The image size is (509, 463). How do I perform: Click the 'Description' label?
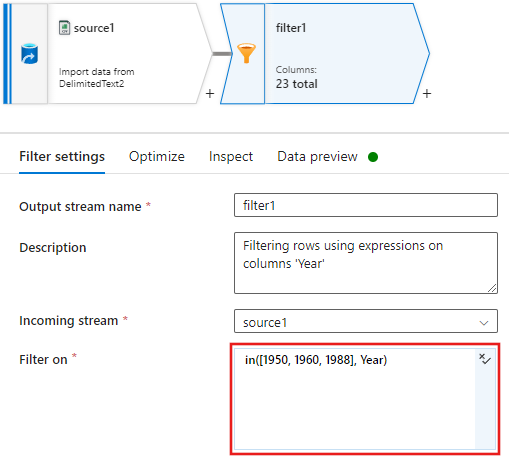click(53, 248)
